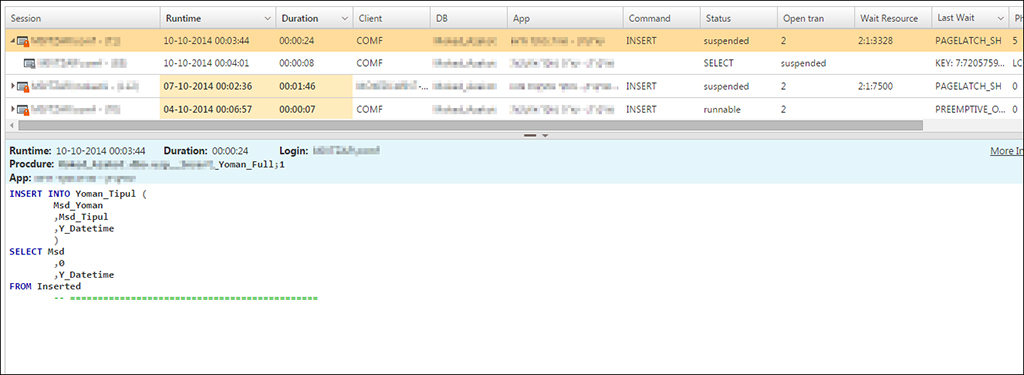The height and width of the screenshot is (375, 1024).
Task: Expand the session with runtime 07-10-2014
Action: pos(13,86)
